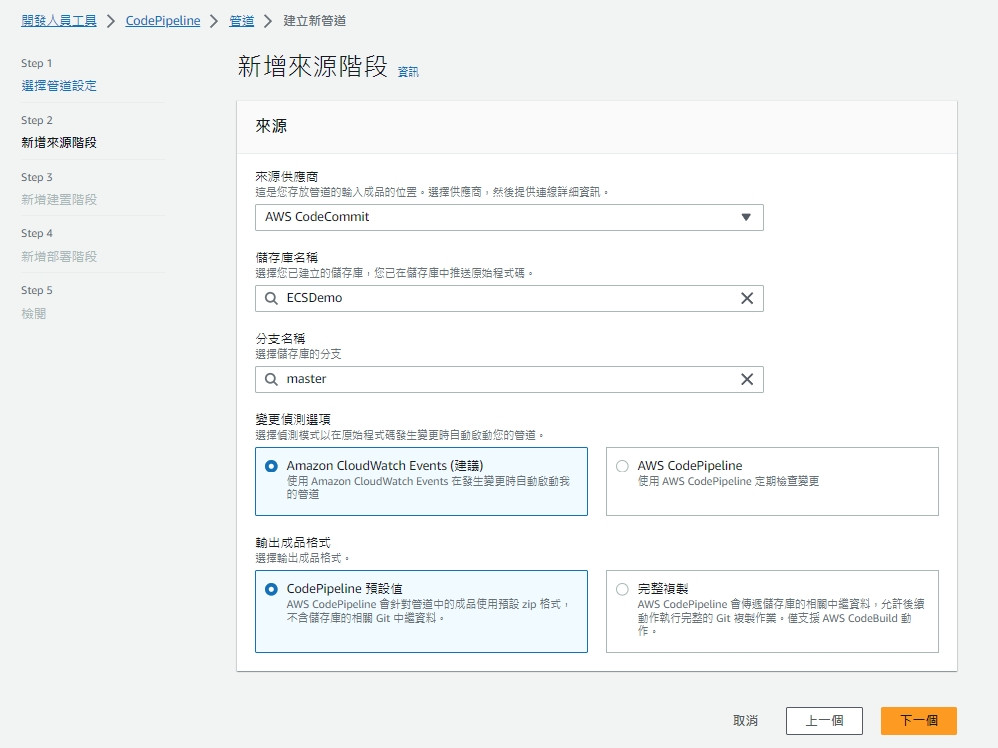The width and height of the screenshot is (998, 748).
Task: Select Step 5 檢閱 in sidebar
Action: tap(33, 314)
